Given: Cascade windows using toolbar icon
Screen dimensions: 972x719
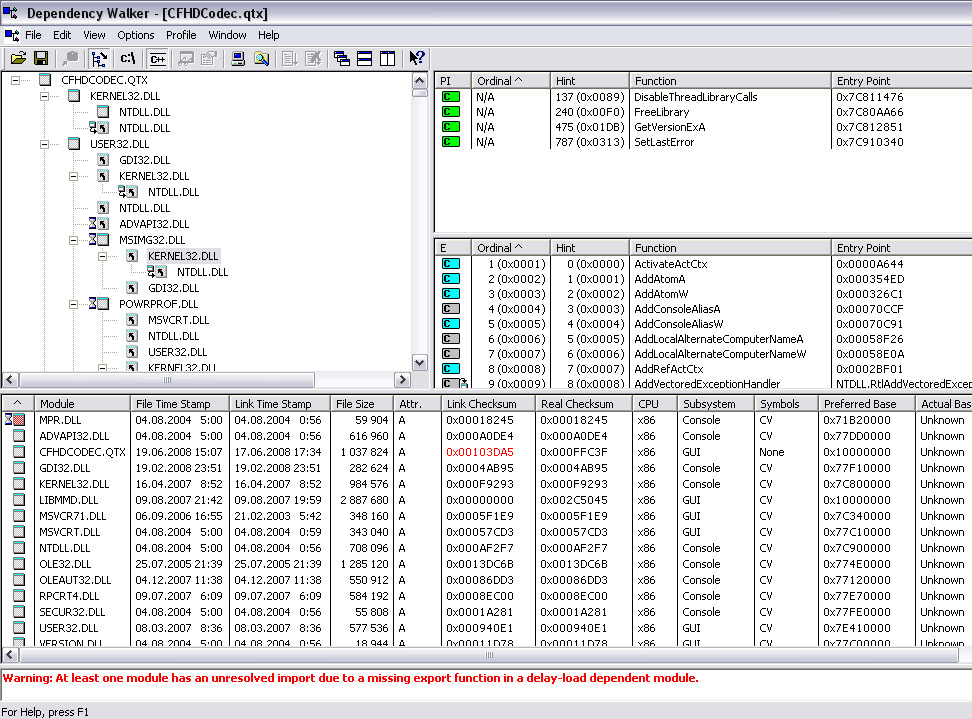Looking at the screenshot, I should [x=342, y=59].
